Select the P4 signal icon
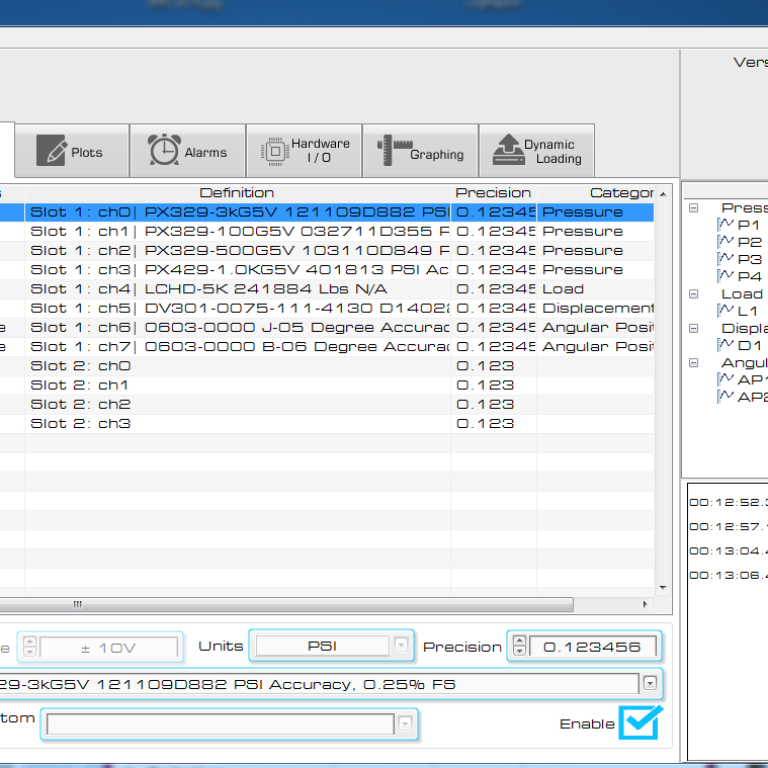This screenshot has height=768, width=768. (x=725, y=276)
